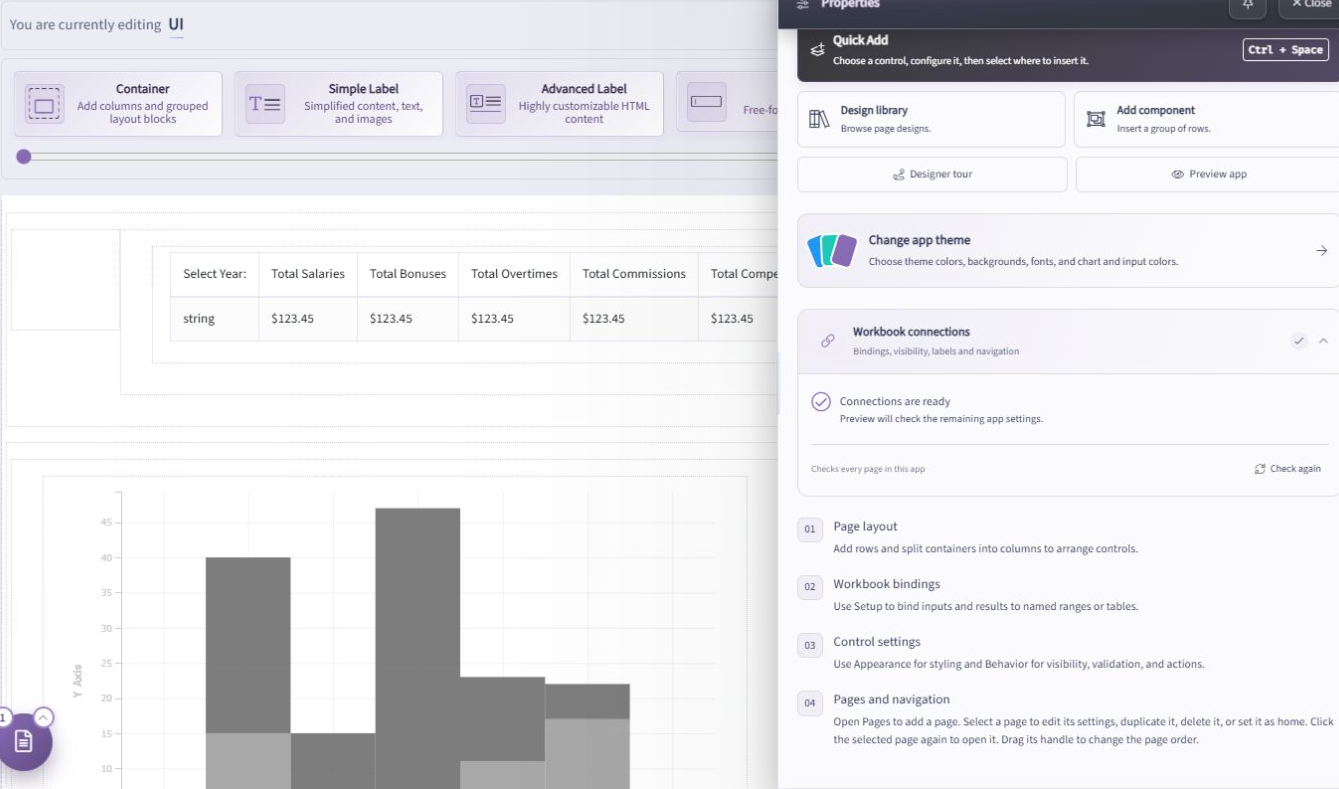Click the Total Overtimes header cell
Image resolution: width=1339 pixels, height=789 pixels.
point(514,274)
